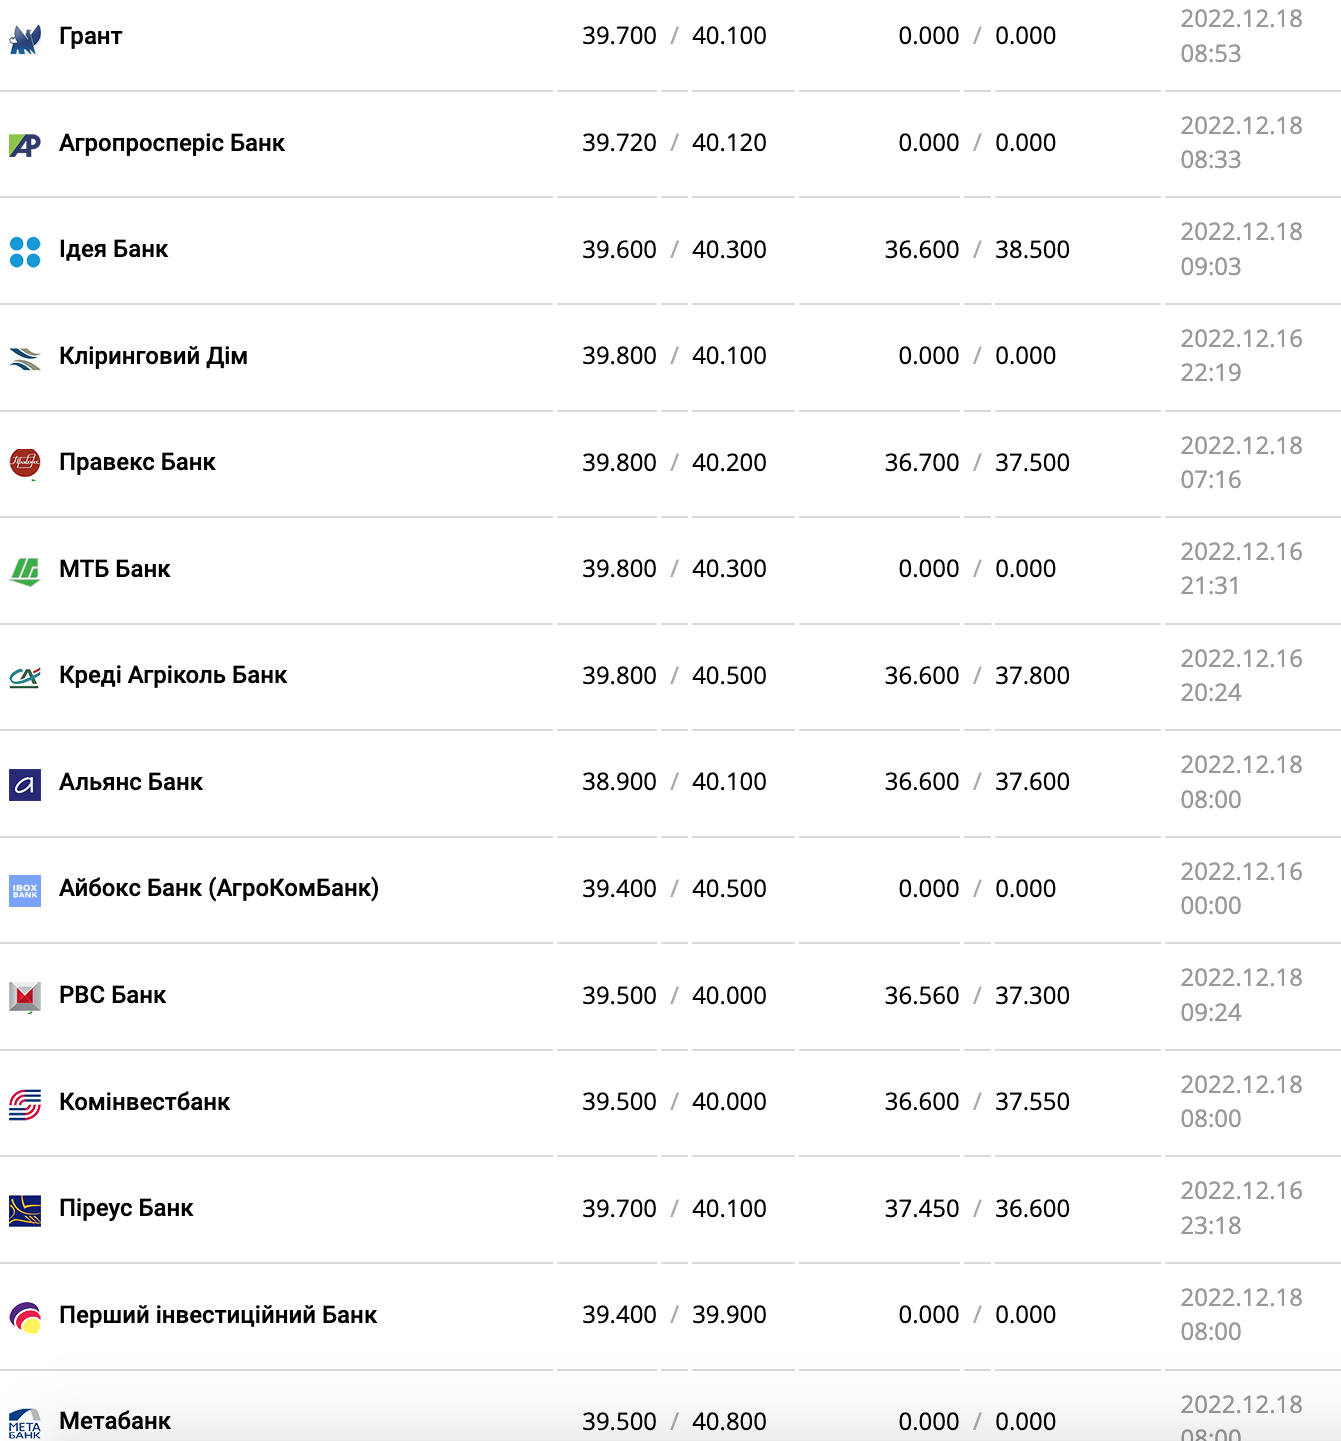Click the РВС Банк logo icon
Viewport: 1341px width, 1441px height.
pos(25,997)
